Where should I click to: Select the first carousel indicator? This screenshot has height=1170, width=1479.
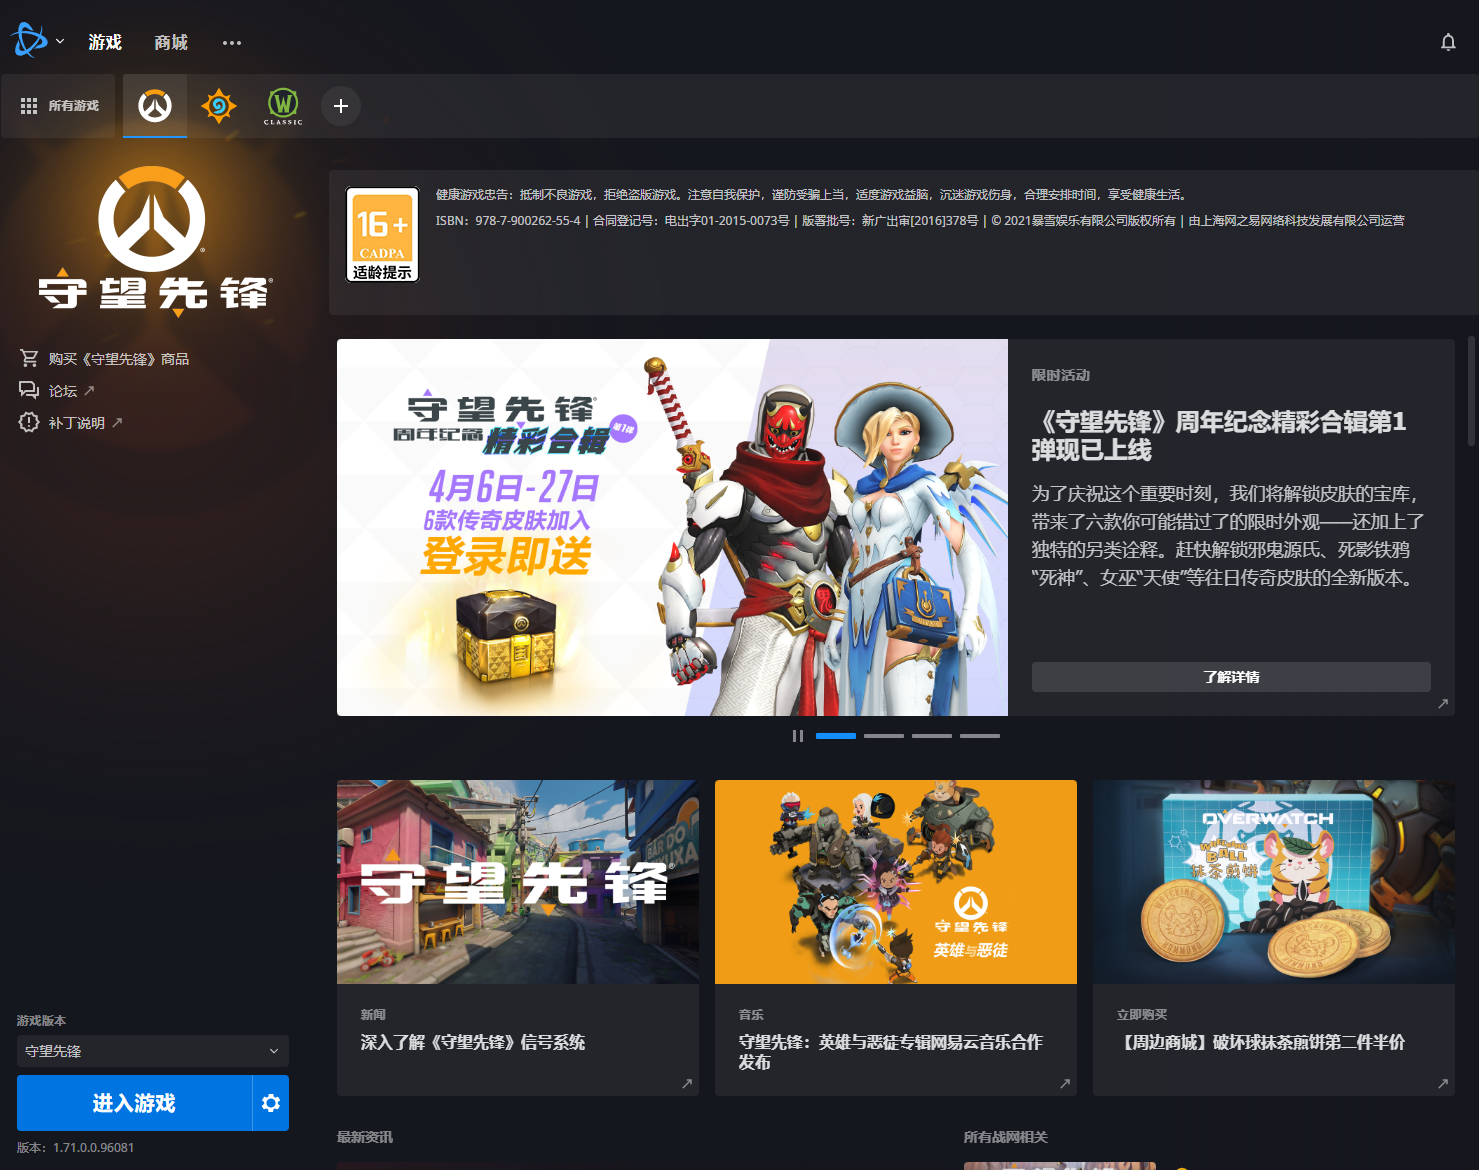(x=836, y=736)
